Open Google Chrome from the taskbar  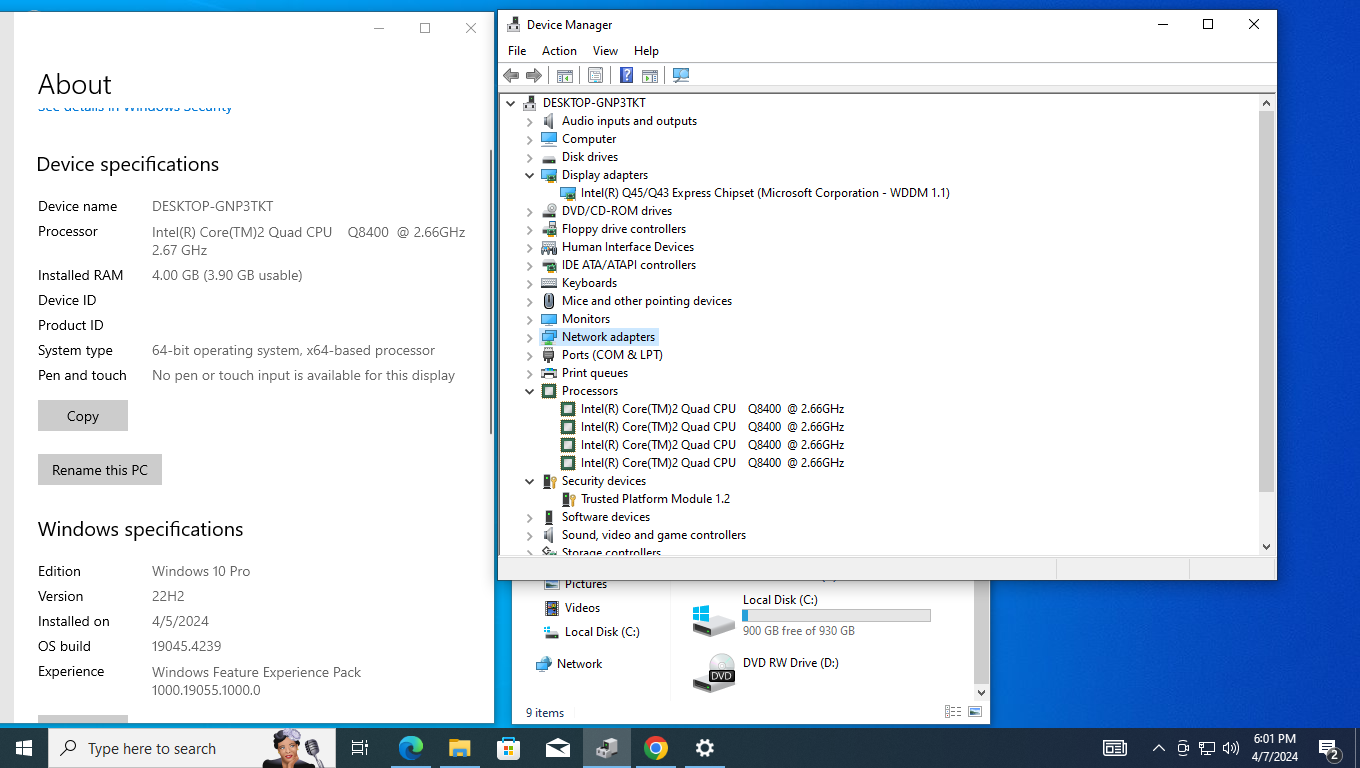pyautogui.click(x=656, y=748)
